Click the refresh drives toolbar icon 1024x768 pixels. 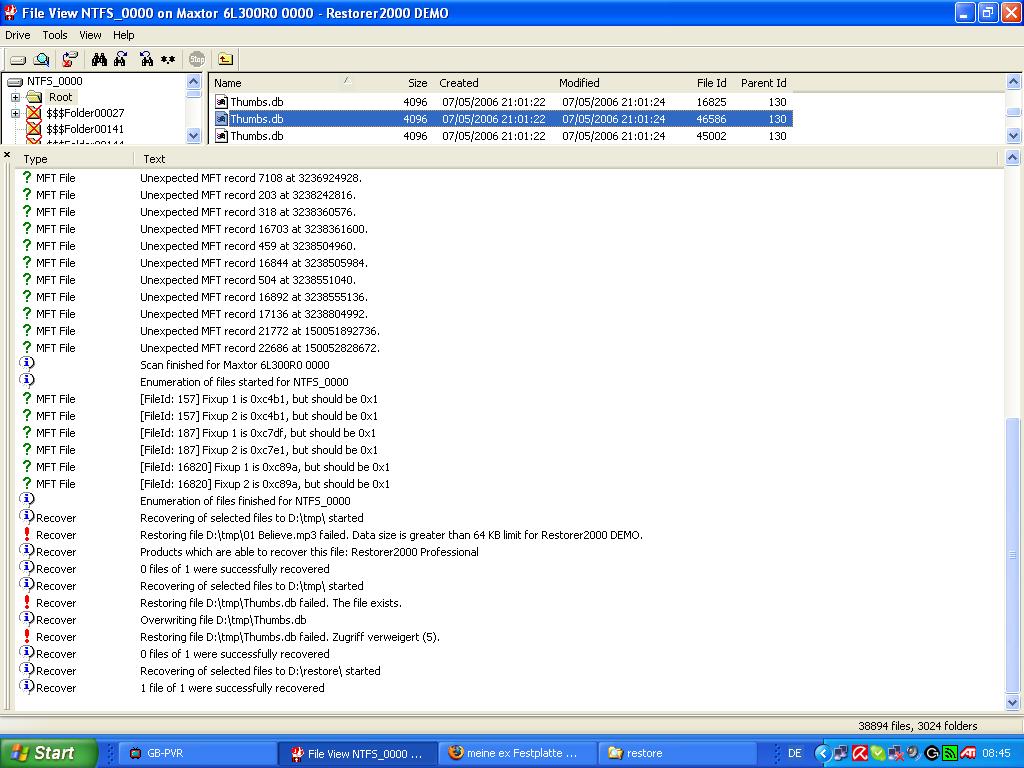click(x=70, y=59)
